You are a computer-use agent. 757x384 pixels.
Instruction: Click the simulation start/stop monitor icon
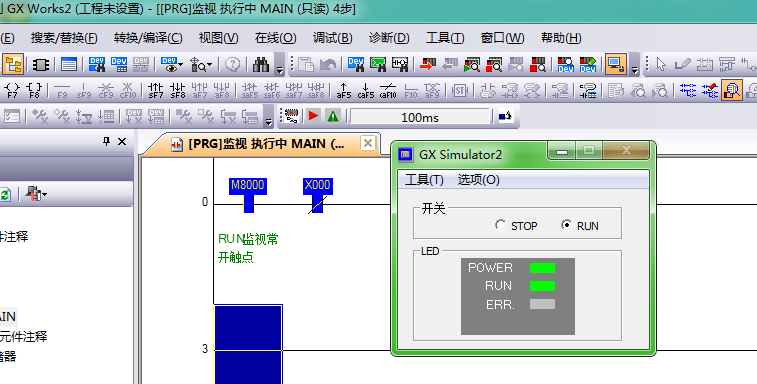coord(616,64)
